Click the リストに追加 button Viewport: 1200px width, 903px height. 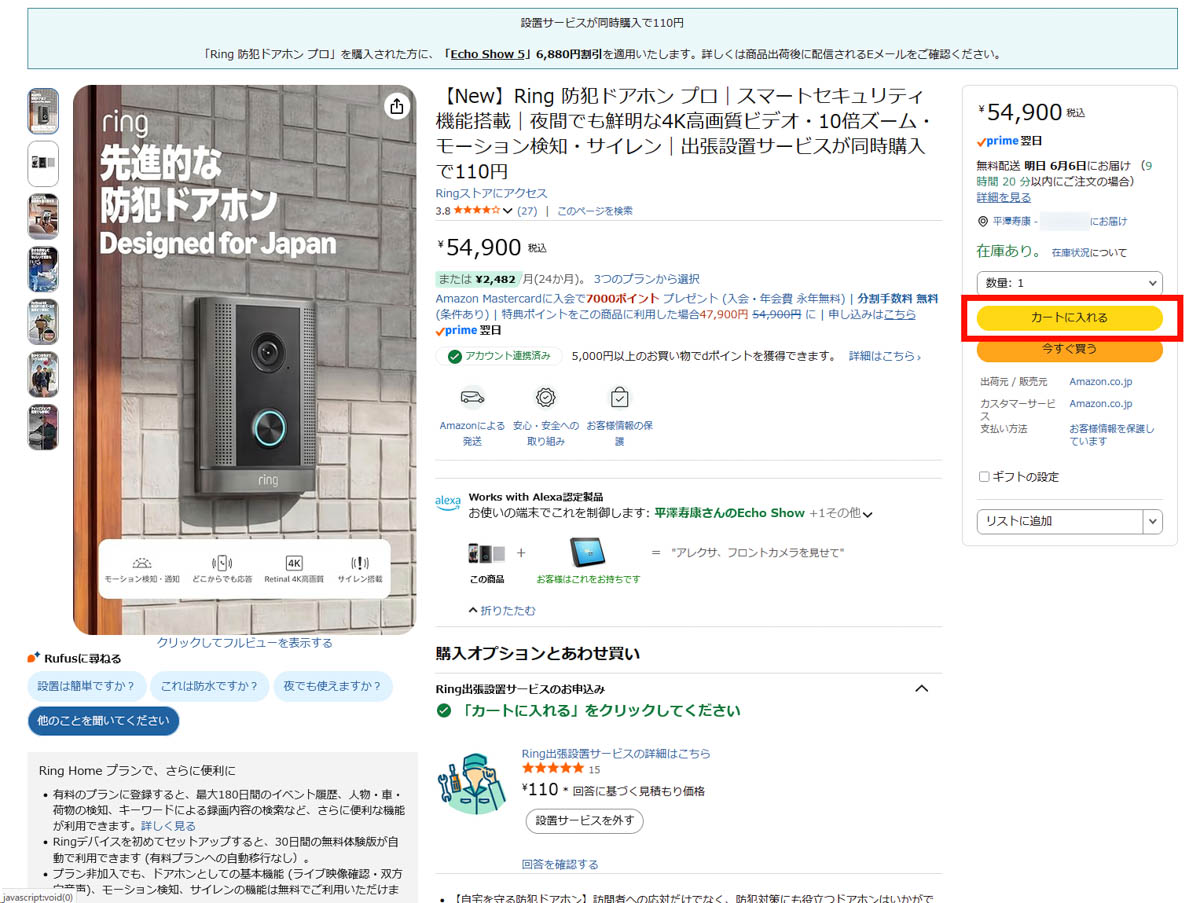(x=1060, y=521)
